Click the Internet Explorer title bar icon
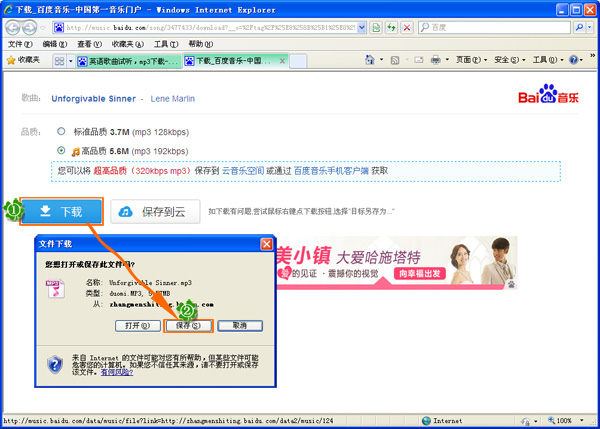Image resolution: width=600 pixels, height=429 pixels. click(8, 10)
